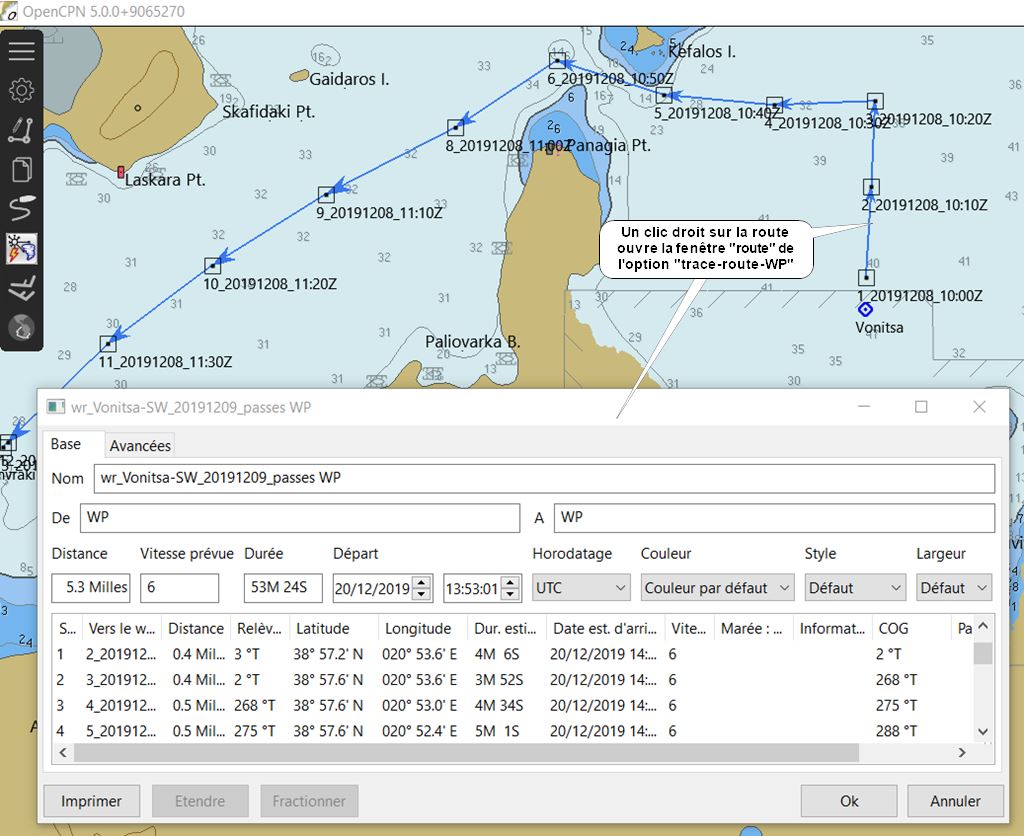Switch to the Avancées tab

pos(140,446)
